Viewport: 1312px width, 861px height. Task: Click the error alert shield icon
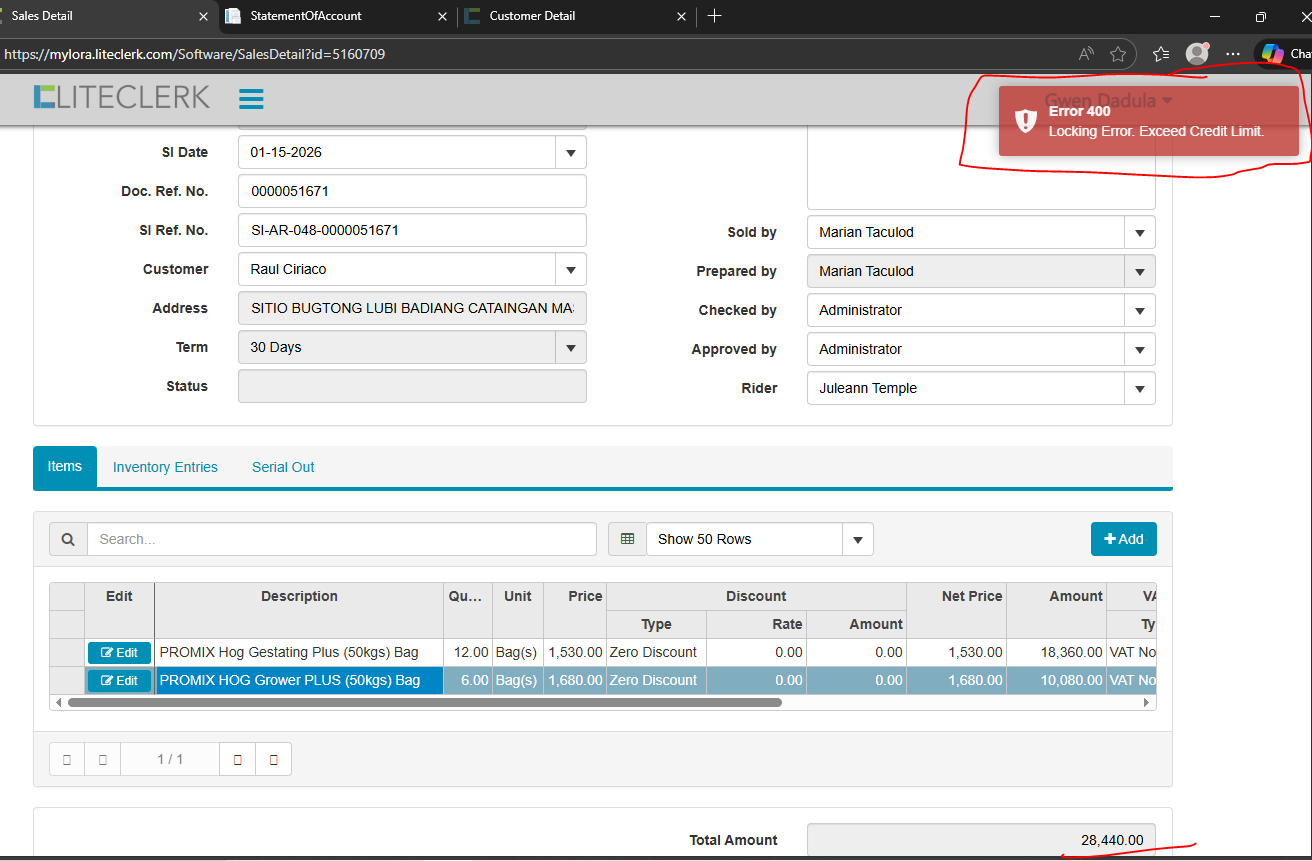point(1025,121)
